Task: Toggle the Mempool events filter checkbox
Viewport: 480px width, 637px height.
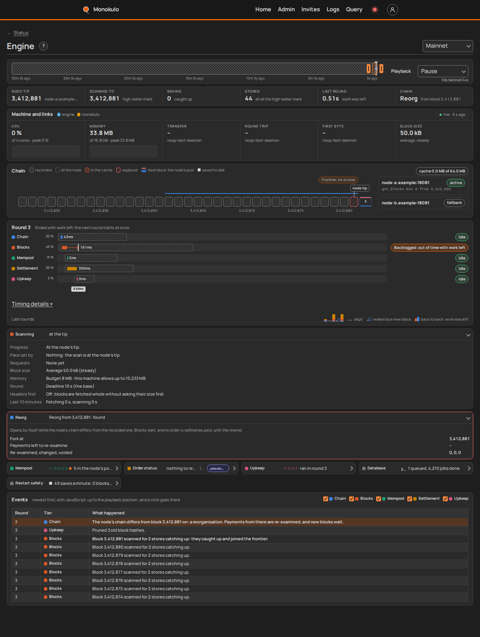Action: pos(378,499)
